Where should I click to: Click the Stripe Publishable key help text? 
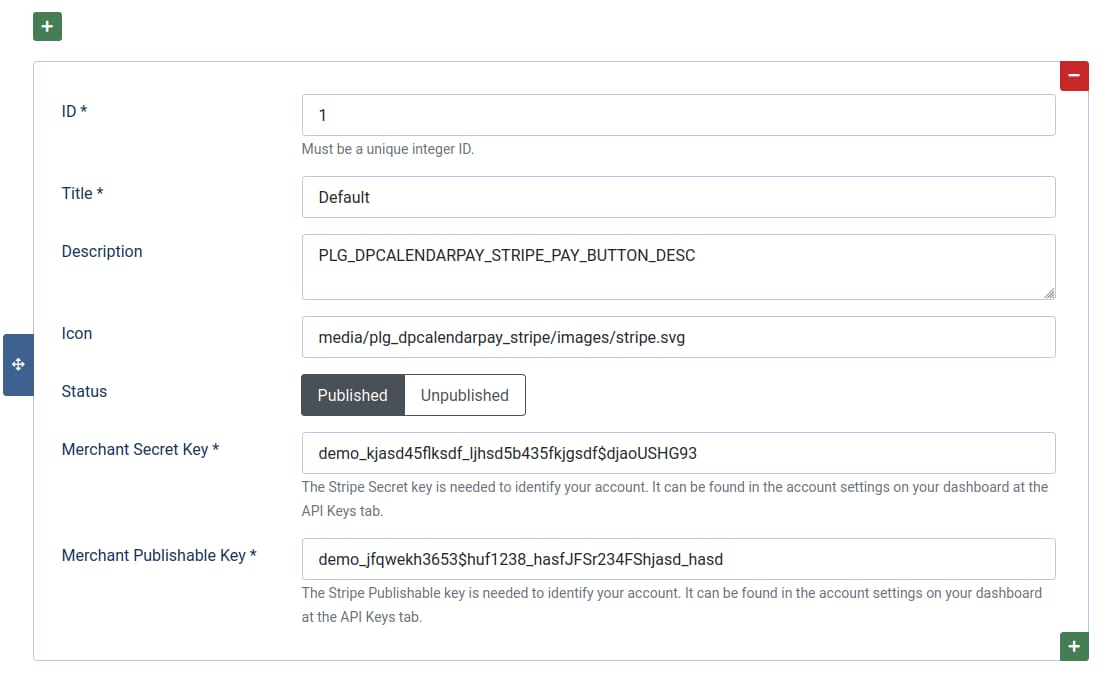(x=670, y=604)
